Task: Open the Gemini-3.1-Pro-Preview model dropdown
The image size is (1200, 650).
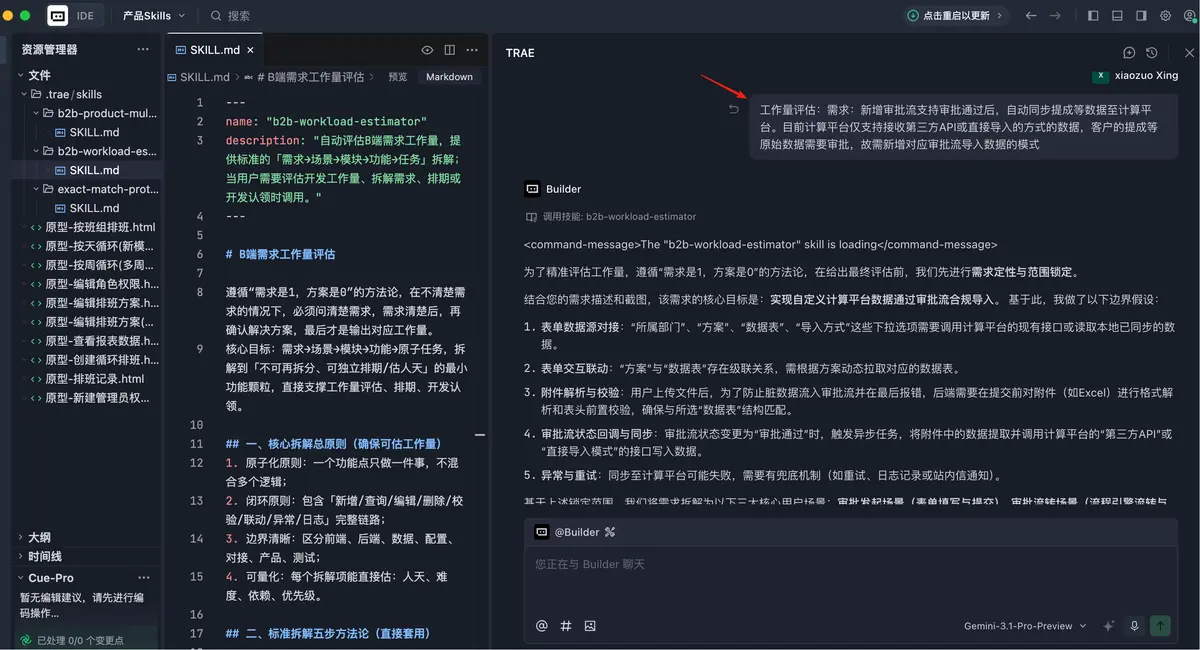Action: (x=1025, y=626)
